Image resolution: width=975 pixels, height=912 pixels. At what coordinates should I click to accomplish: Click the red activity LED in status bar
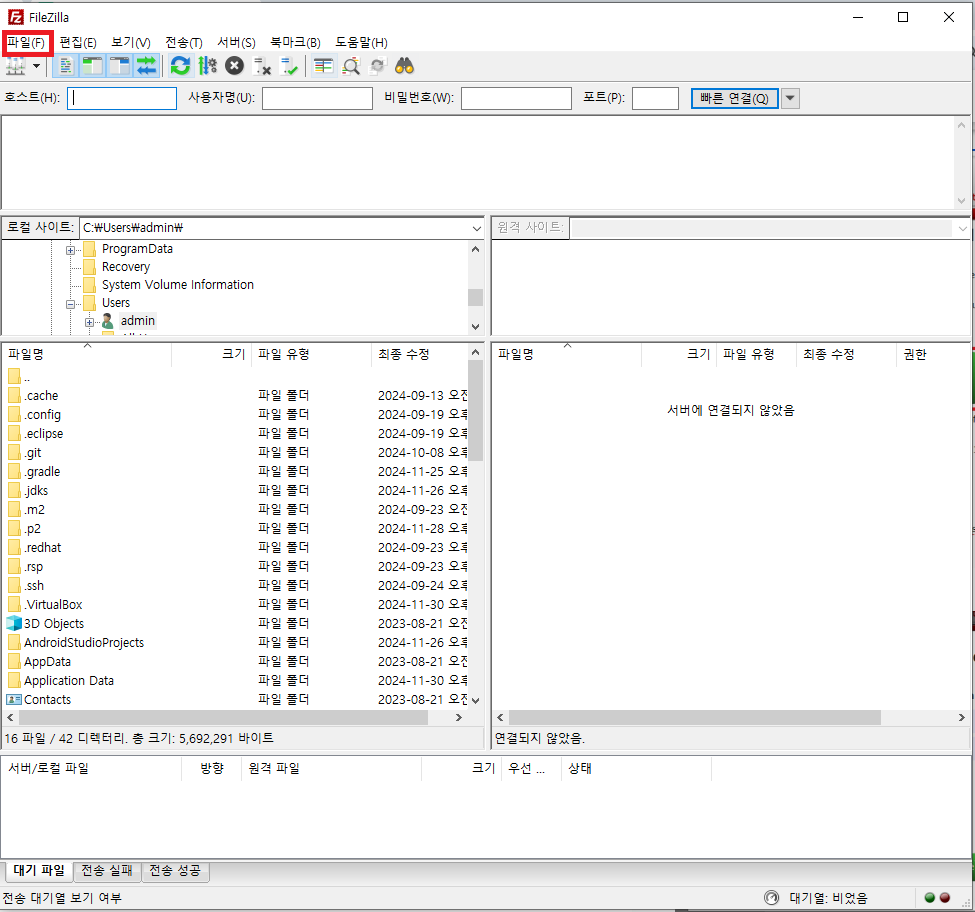tap(945, 898)
